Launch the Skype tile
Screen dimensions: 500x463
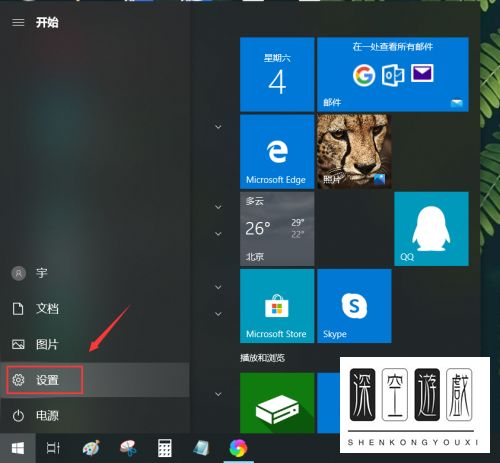[354, 306]
